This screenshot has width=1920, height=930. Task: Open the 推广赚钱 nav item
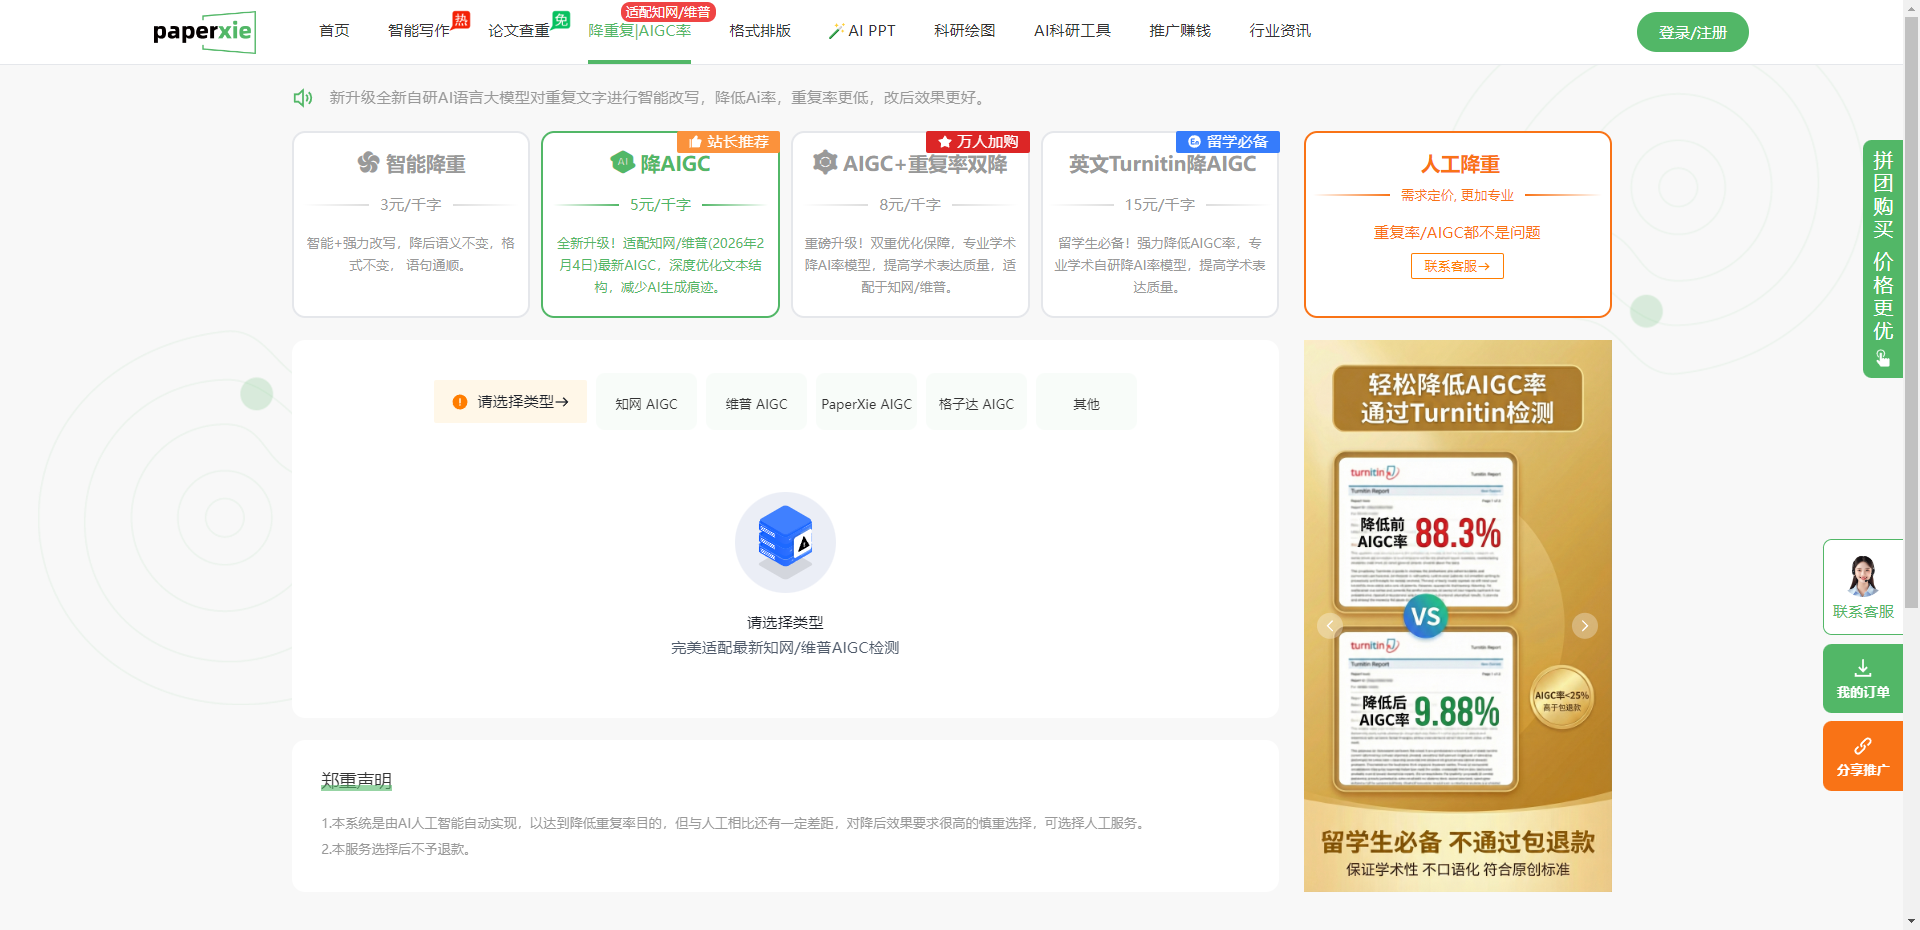point(1180,31)
